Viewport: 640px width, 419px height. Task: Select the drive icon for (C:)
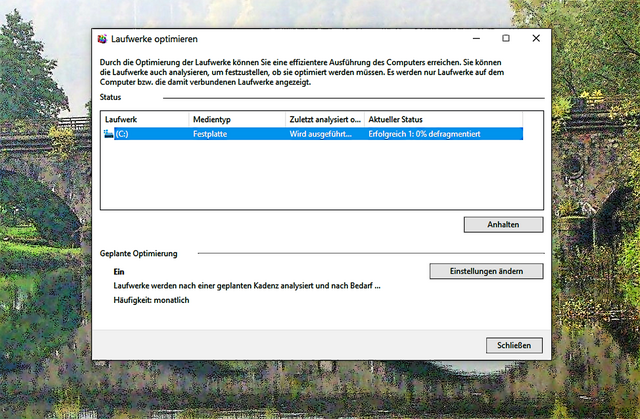pyautogui.click(x=109, y=134)
